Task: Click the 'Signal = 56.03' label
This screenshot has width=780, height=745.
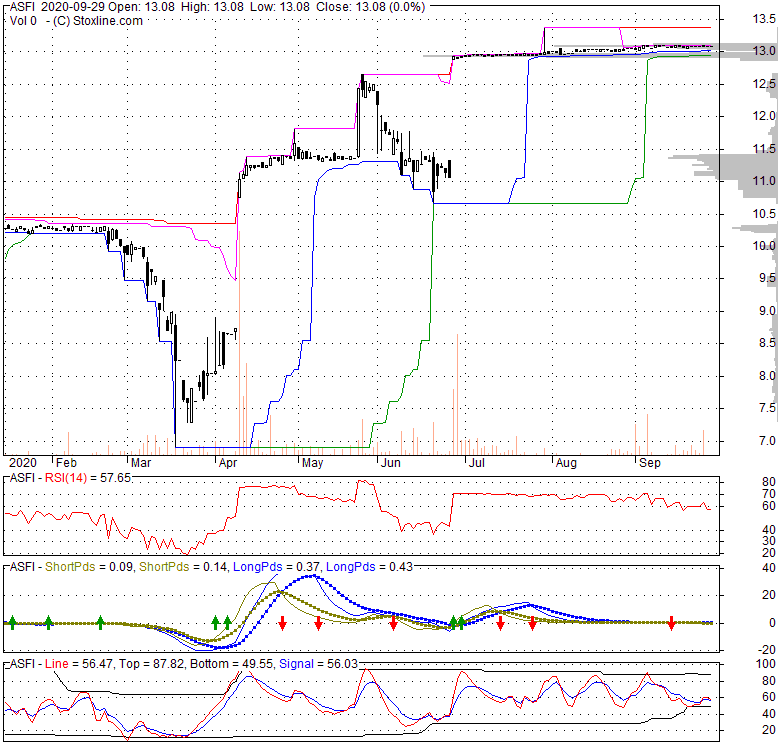Action: tap(318, 664)
